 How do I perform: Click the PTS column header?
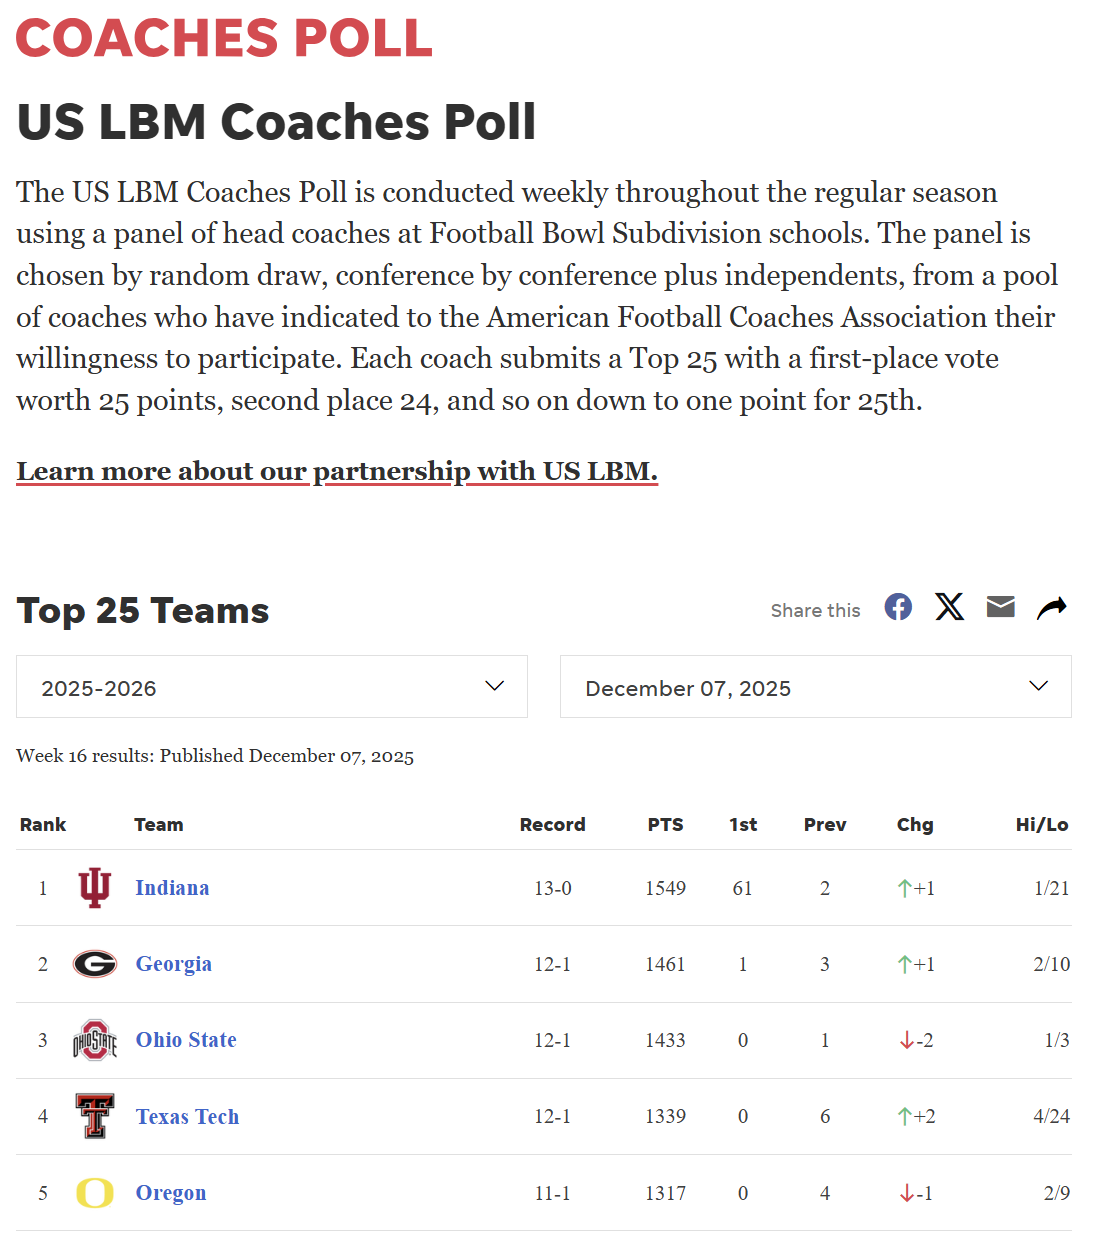(x=665, y=825)
